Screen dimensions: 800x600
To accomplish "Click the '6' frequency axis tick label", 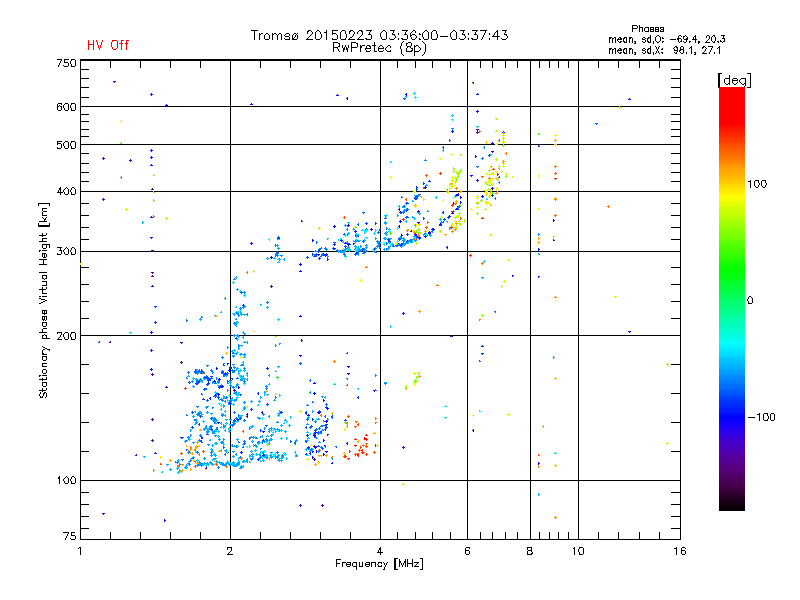I will coord(467,551).
